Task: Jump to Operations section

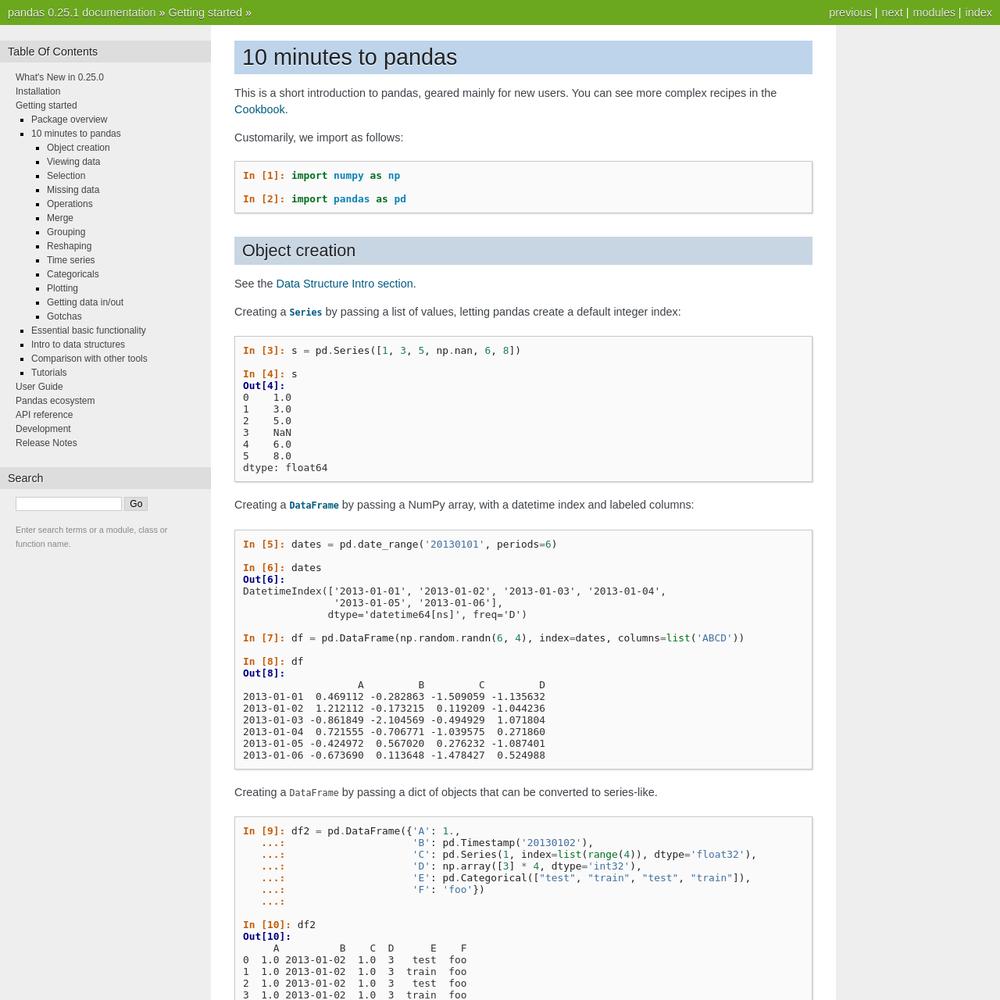Action: (70, 203)
